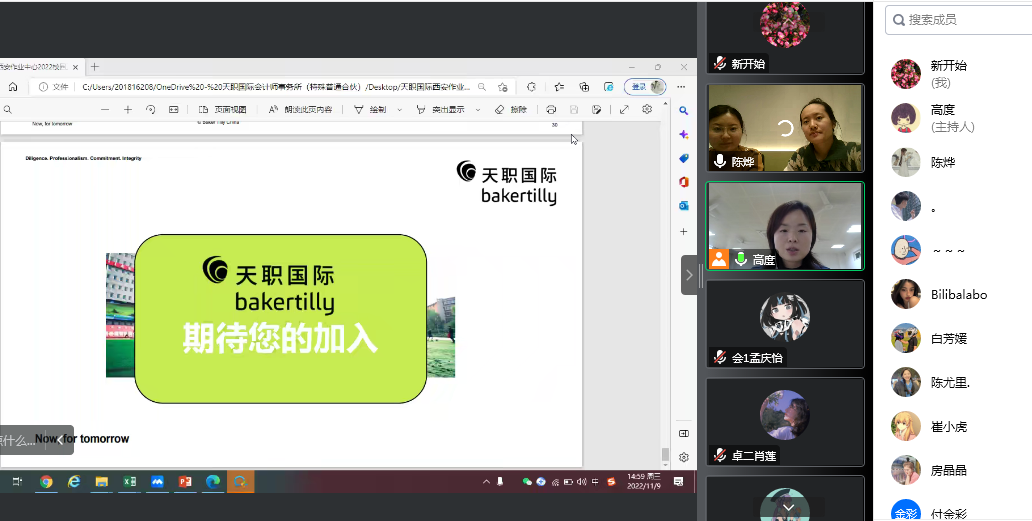Zoom out the PDF with minus icon
This screenshot has width=1032, height=521.
pos(105,110)
